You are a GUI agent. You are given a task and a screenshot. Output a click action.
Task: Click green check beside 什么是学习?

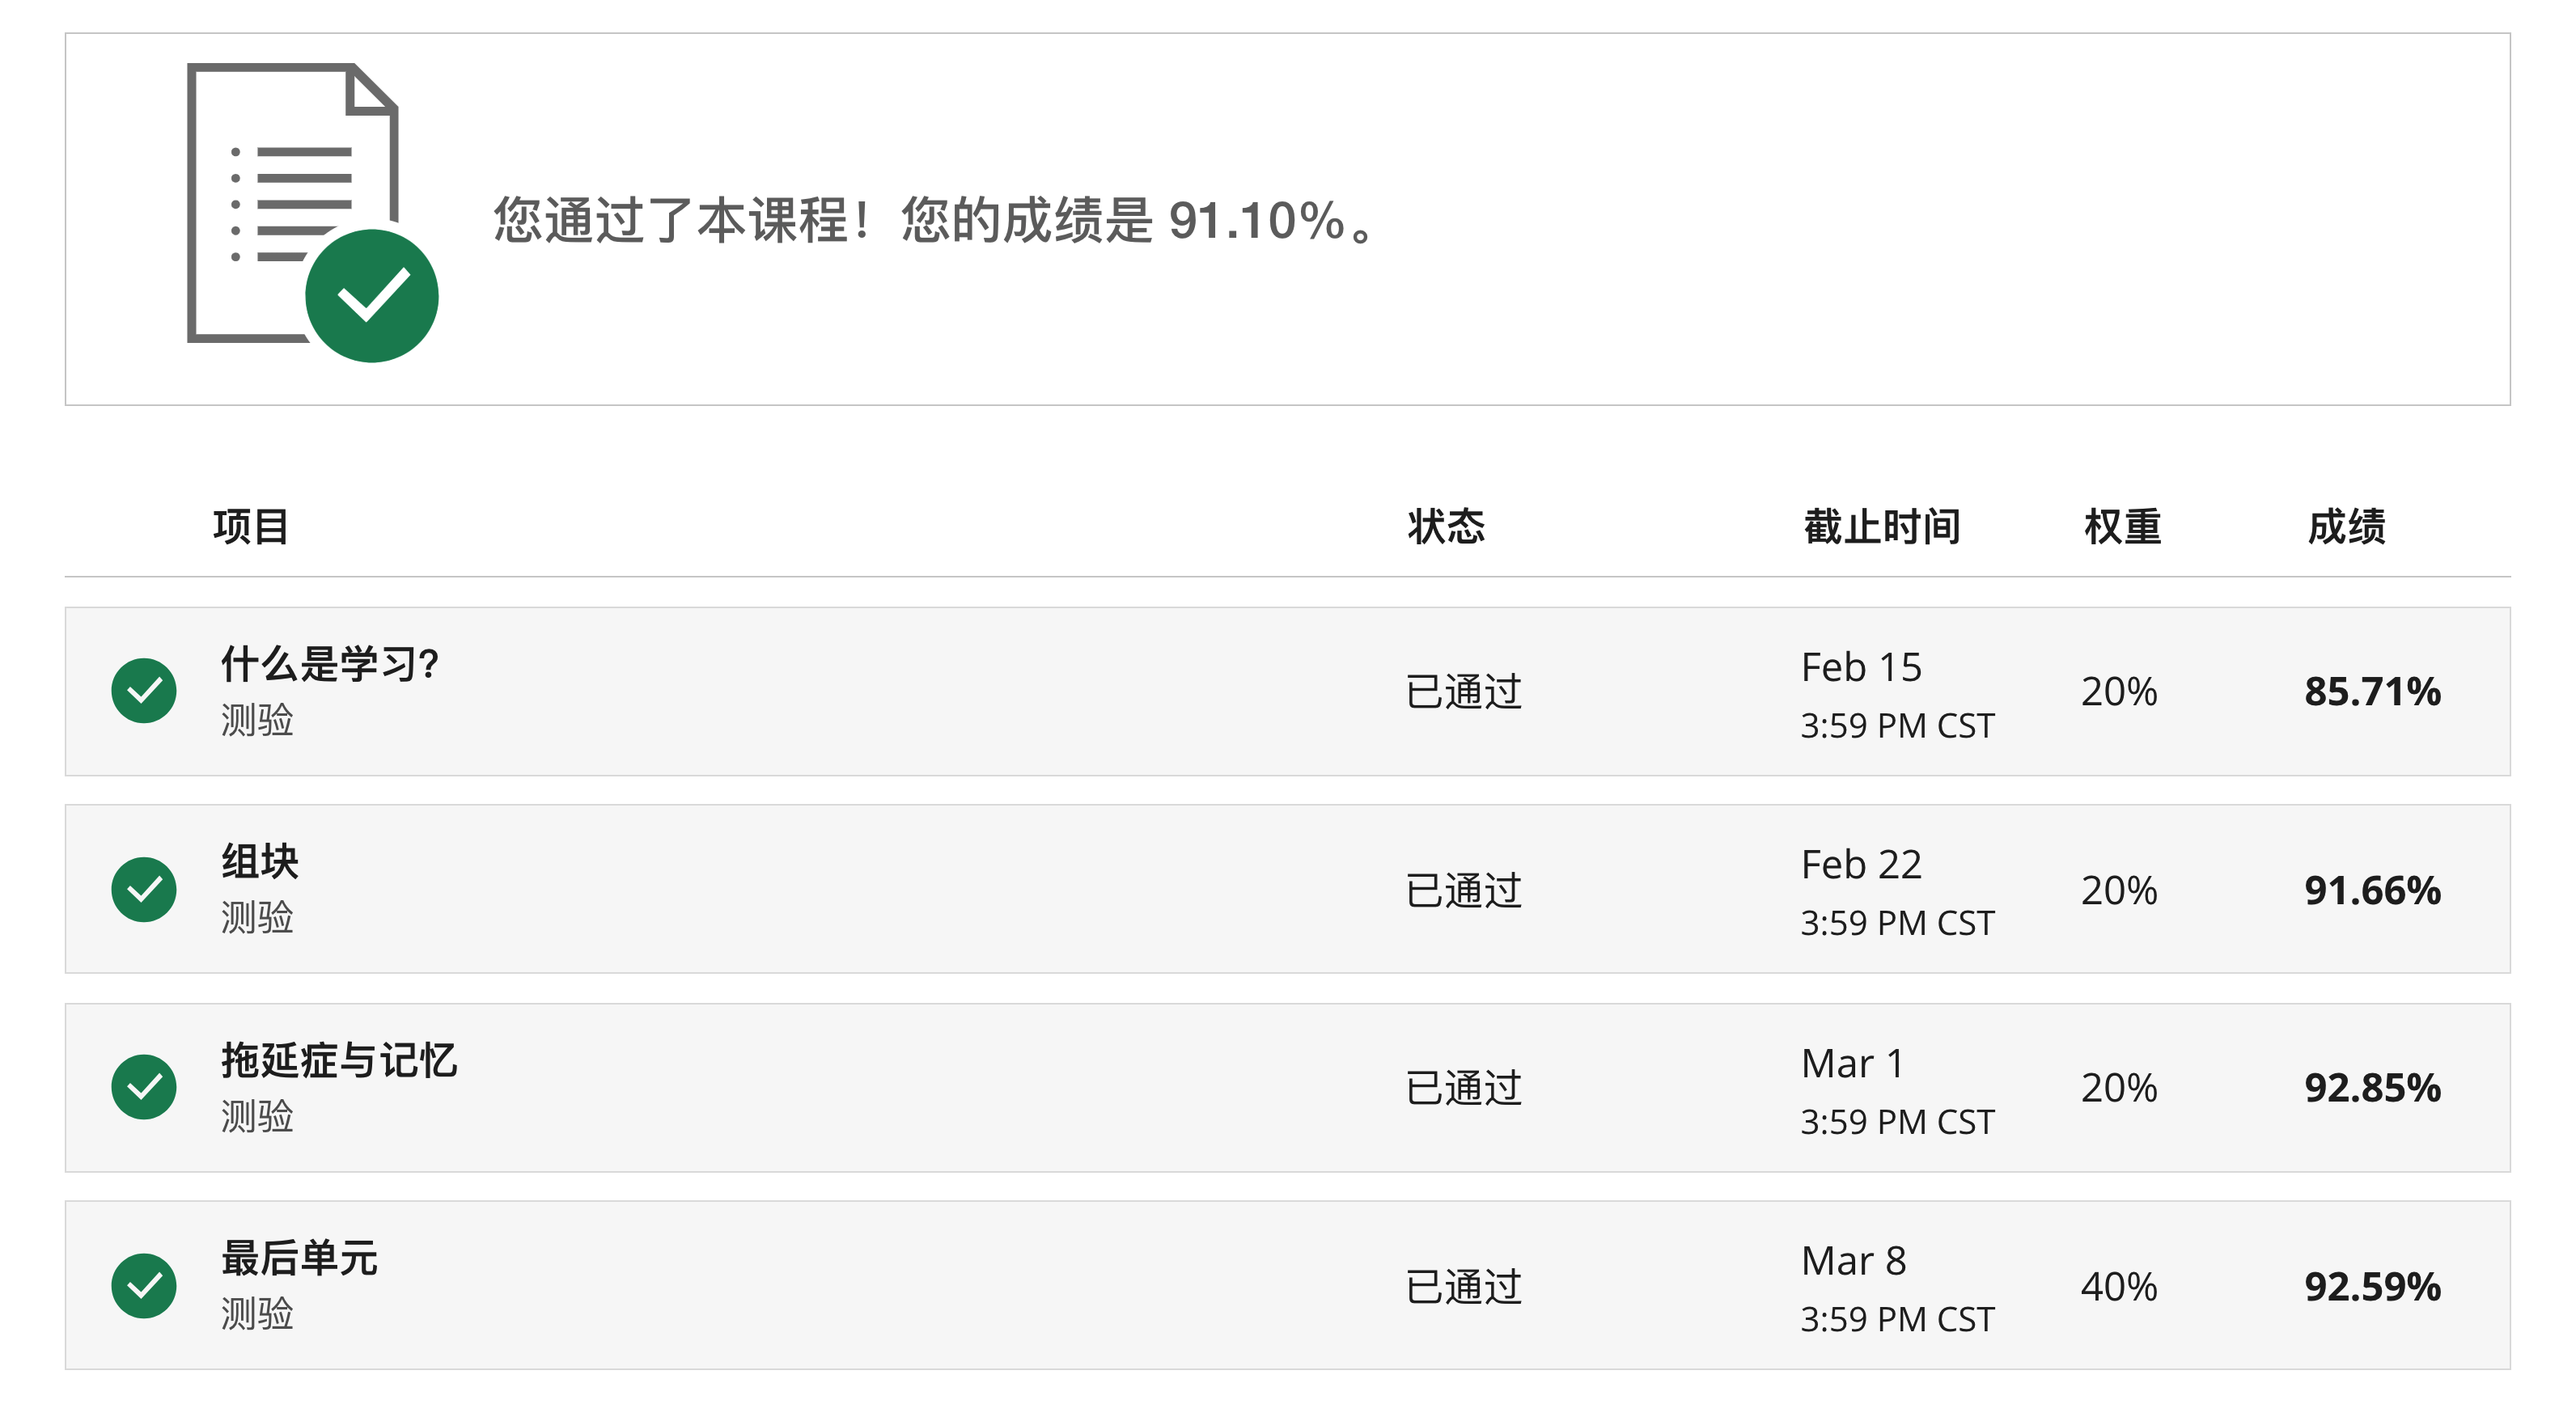[144, 691]
